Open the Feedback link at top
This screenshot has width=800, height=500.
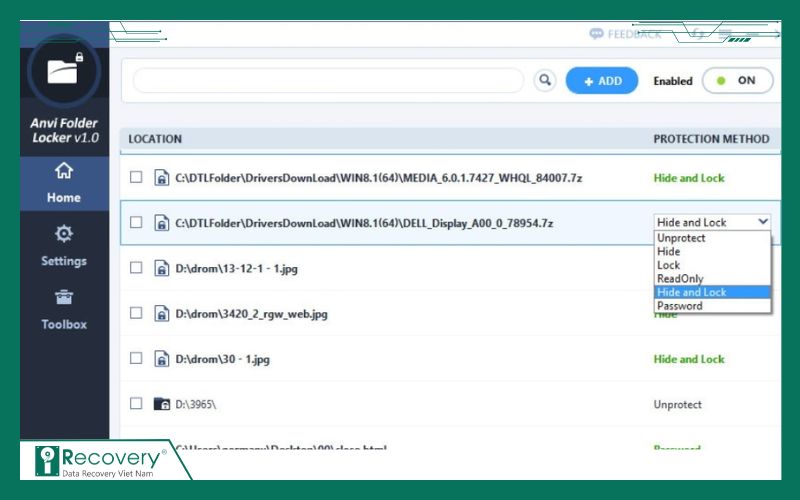tap(626, 34)
